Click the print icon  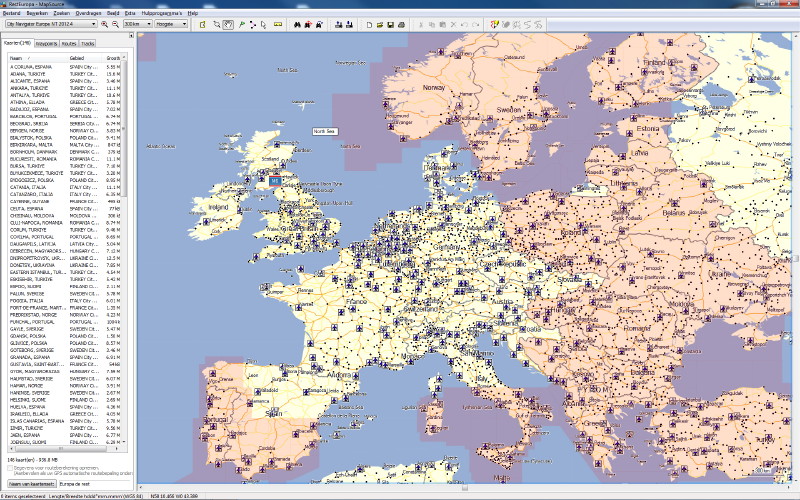tap(402, 24)
